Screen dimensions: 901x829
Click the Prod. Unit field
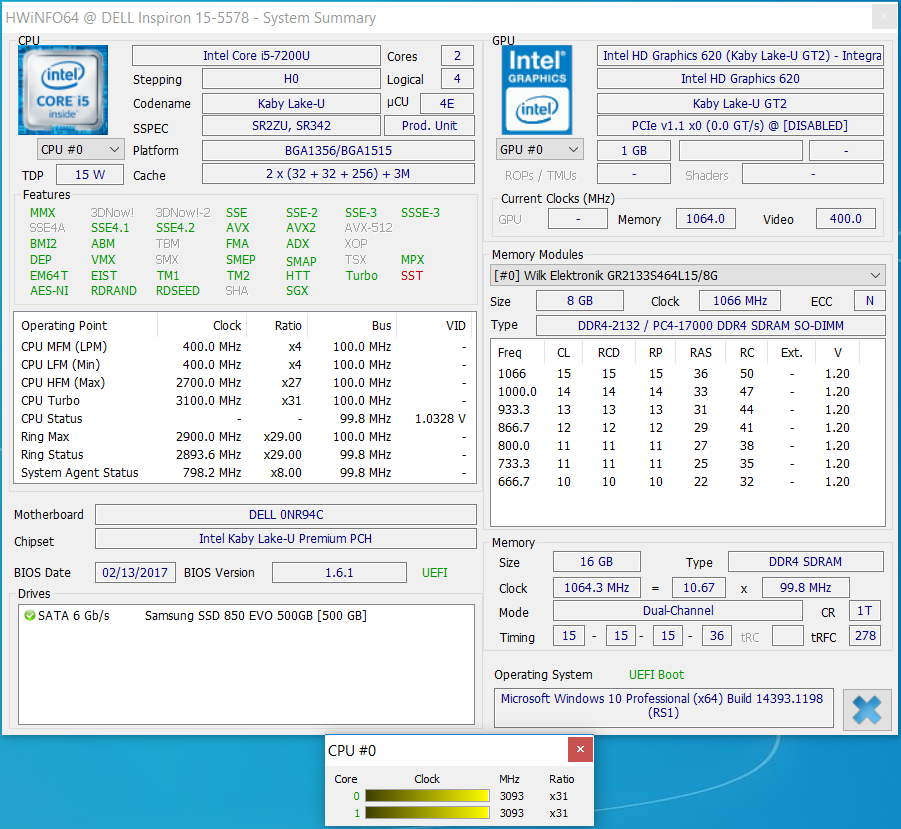429,126
